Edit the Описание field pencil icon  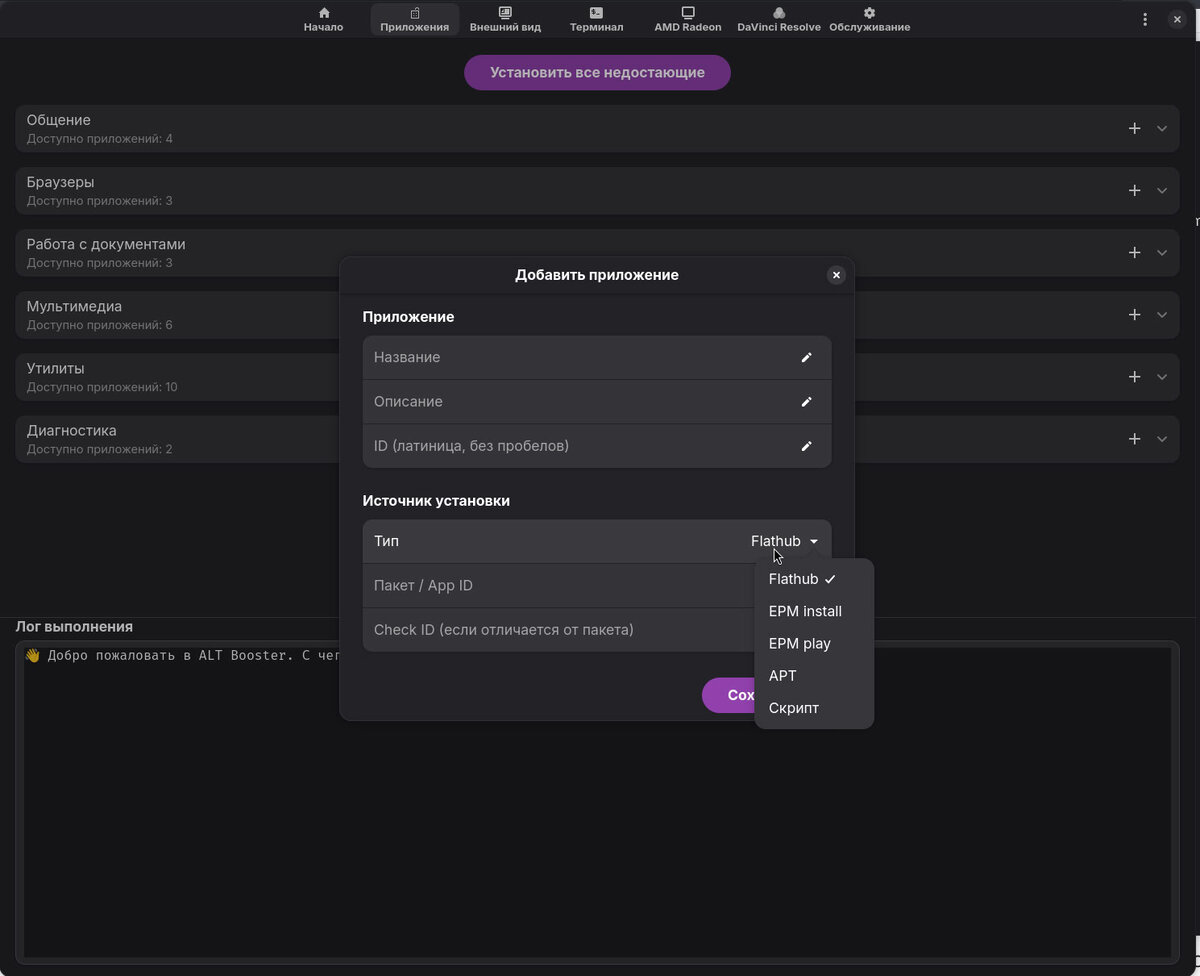click(806, 401)
